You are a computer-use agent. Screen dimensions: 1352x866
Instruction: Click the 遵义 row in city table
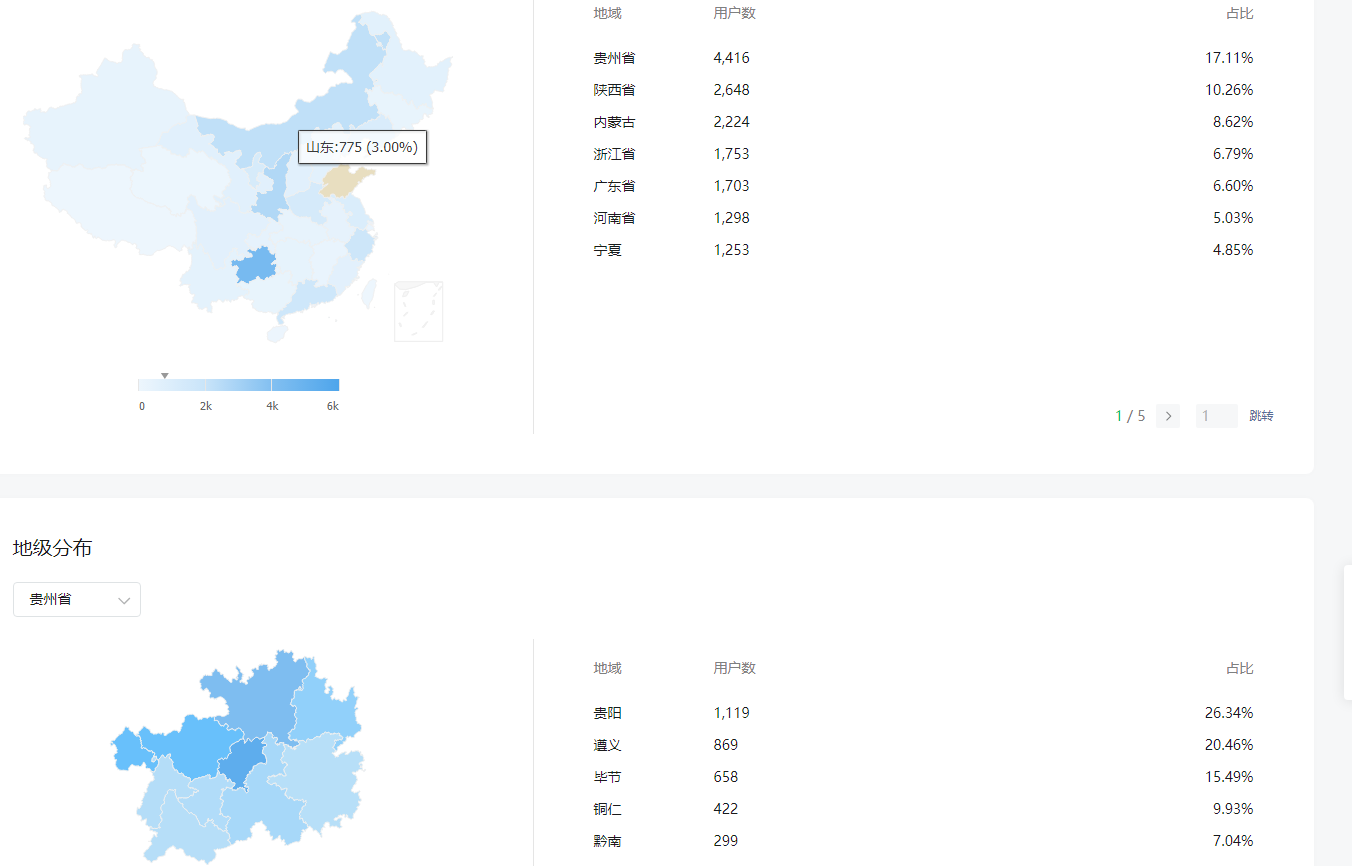click(x=923, y=745)
